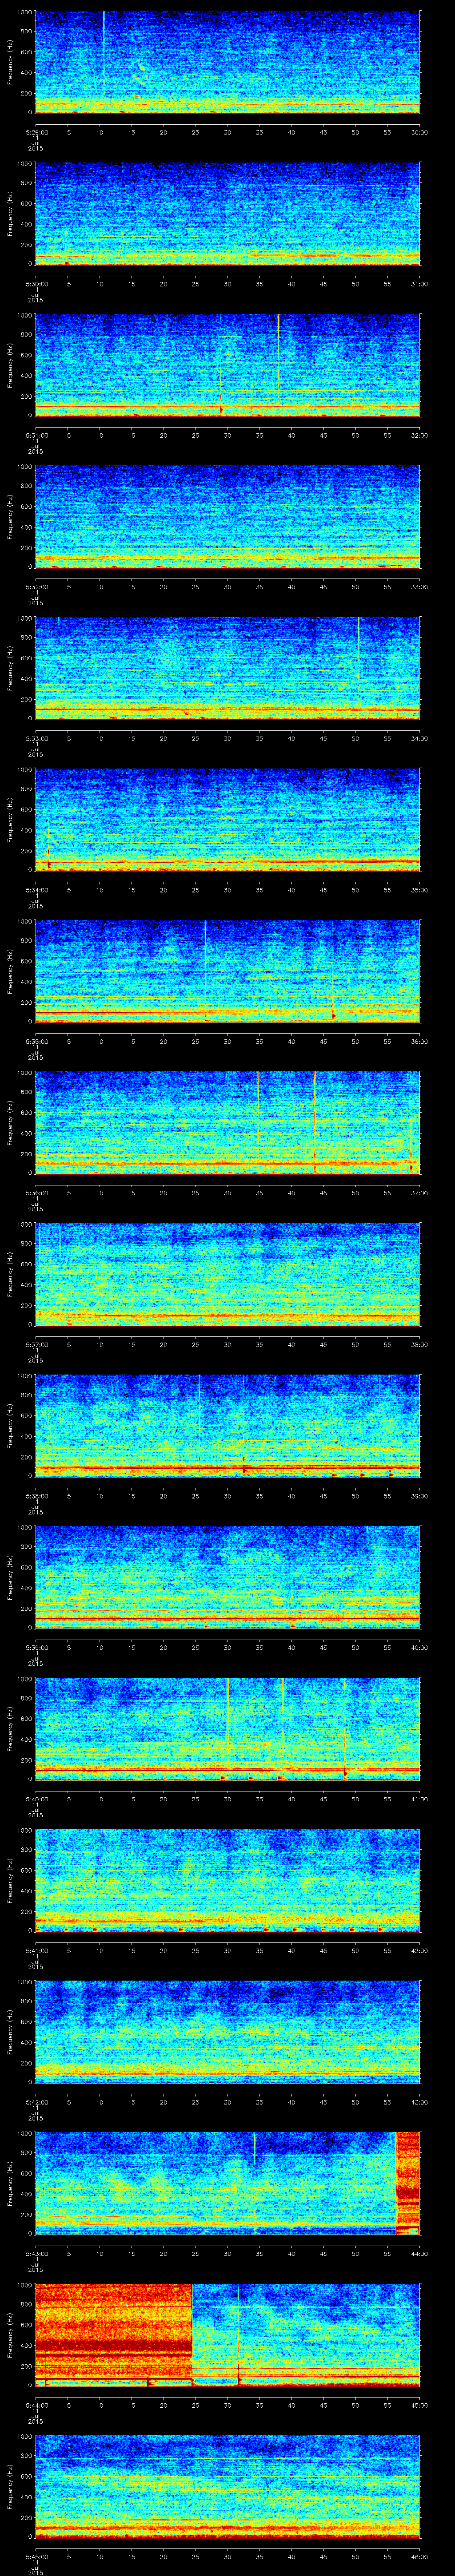Select the spectrogram panel starting at 5:29:00
This screenshot has height=2576, width=455.
pos(227,62)
